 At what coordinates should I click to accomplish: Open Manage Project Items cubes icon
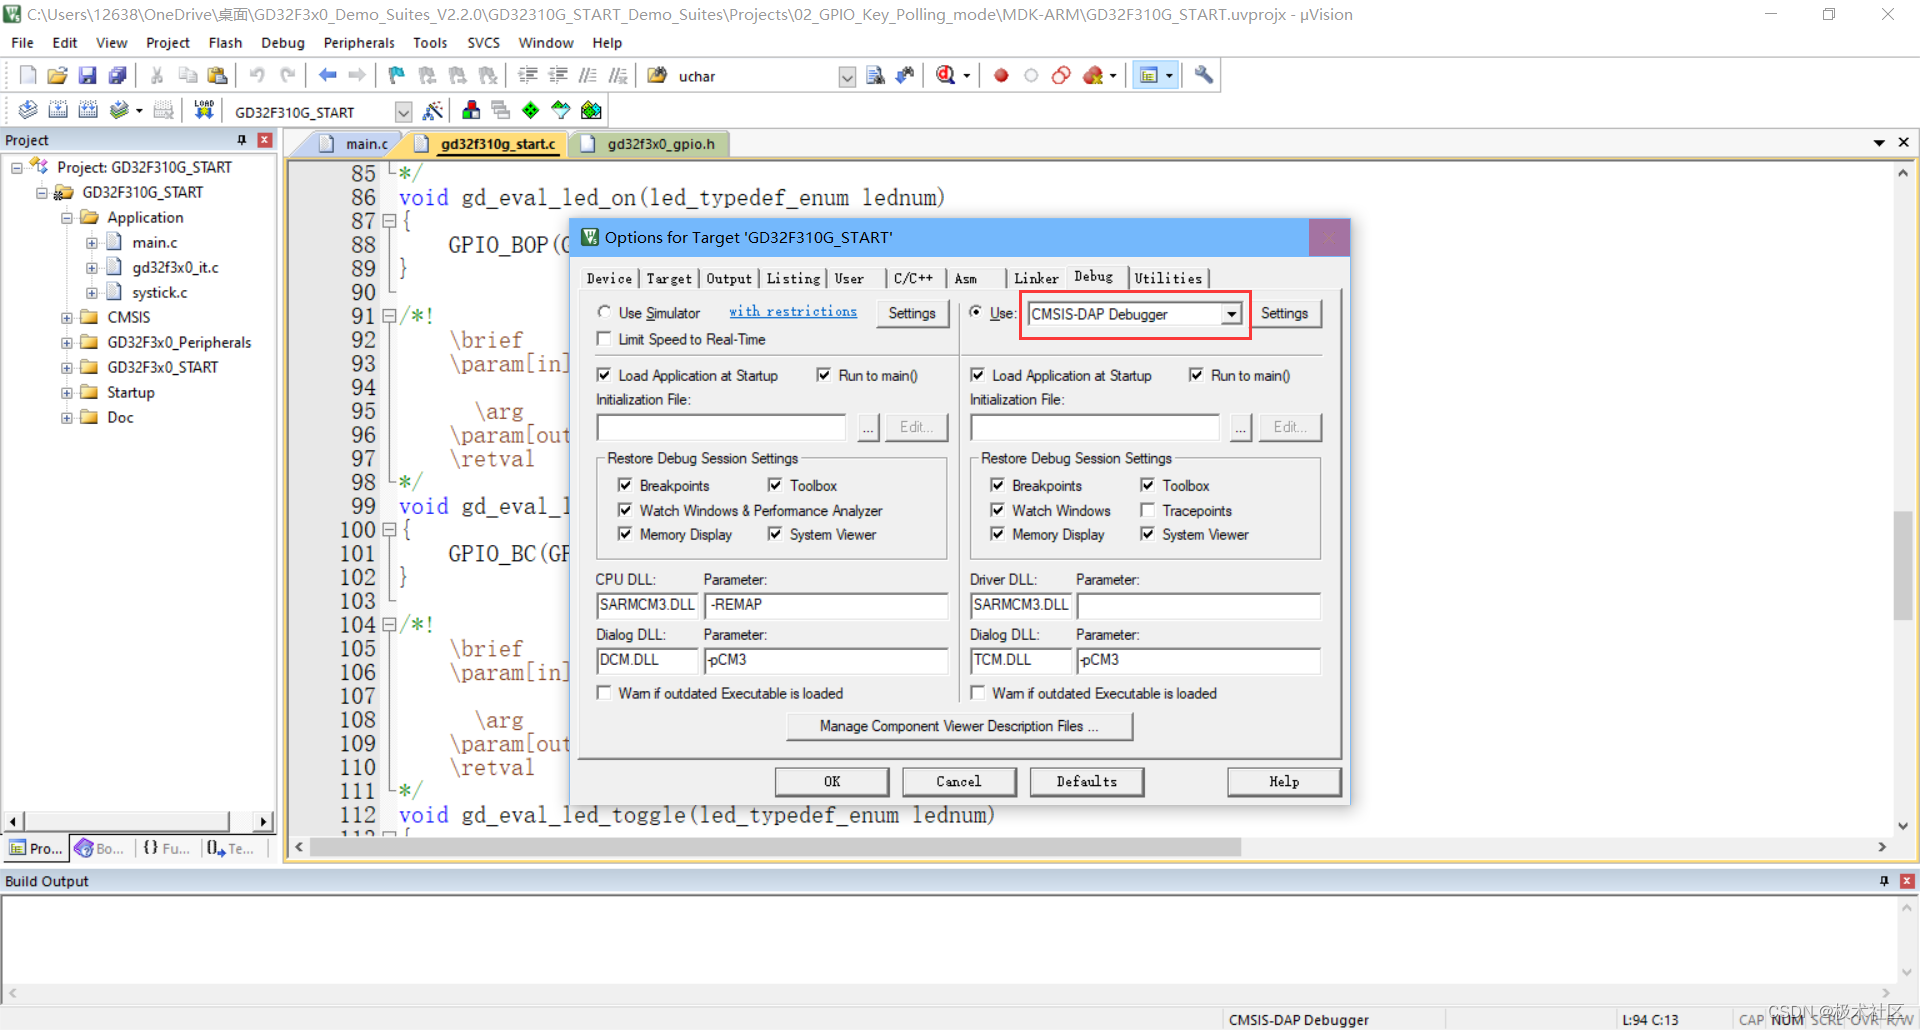471,110
